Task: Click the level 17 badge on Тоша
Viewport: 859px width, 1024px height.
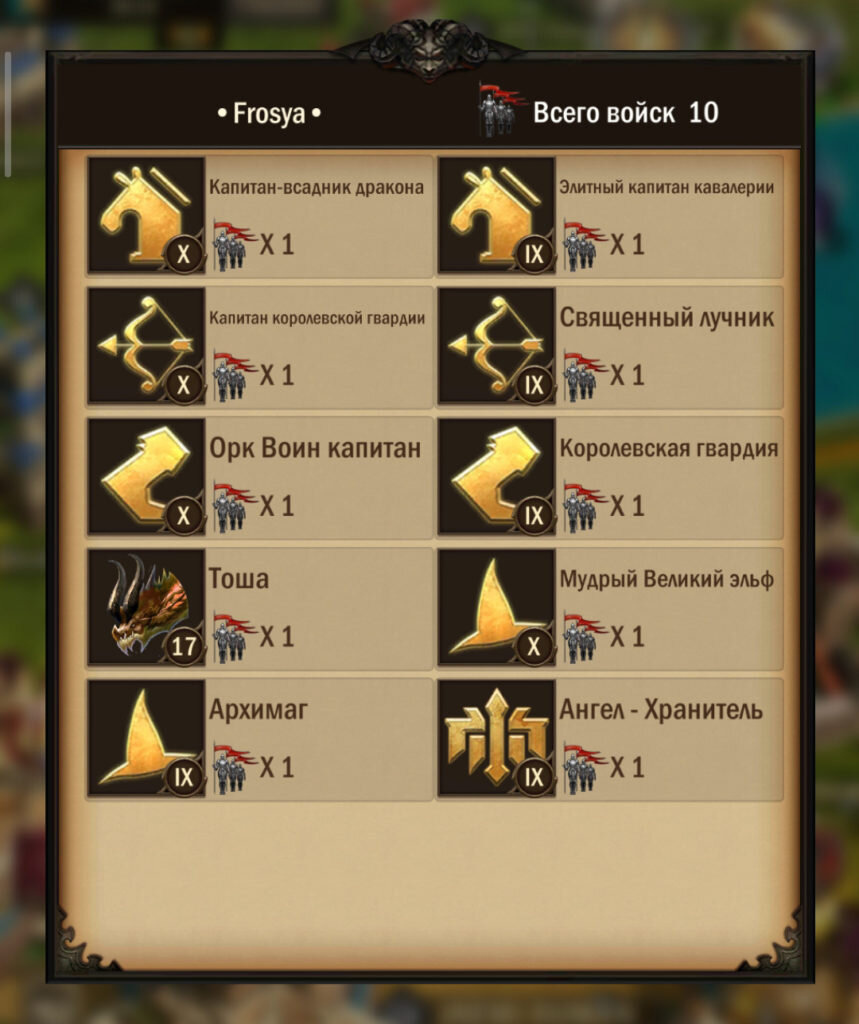Action: 184,646
